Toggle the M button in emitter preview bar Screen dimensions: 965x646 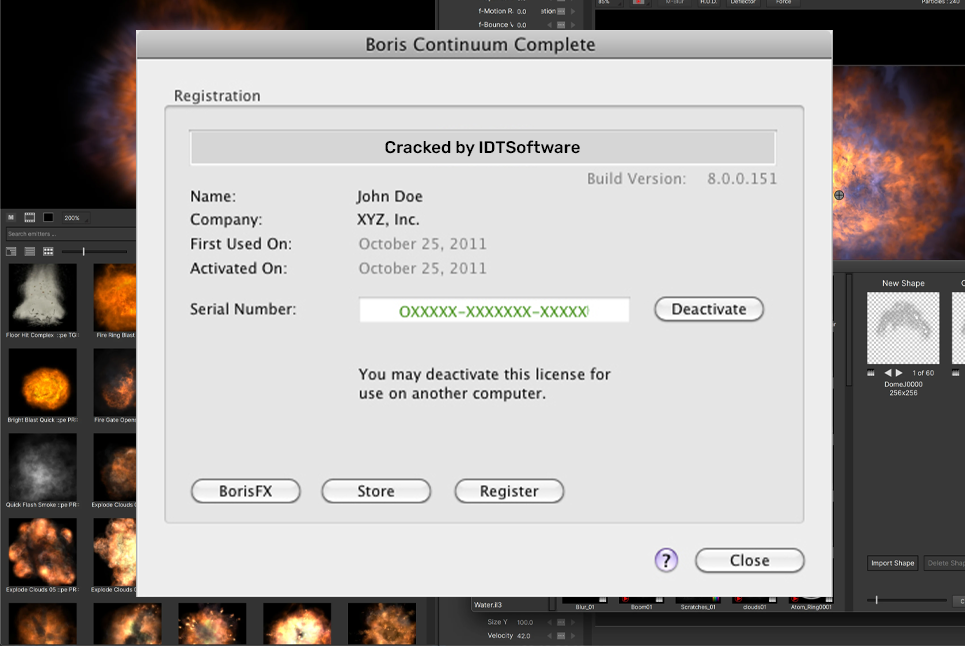11,217
